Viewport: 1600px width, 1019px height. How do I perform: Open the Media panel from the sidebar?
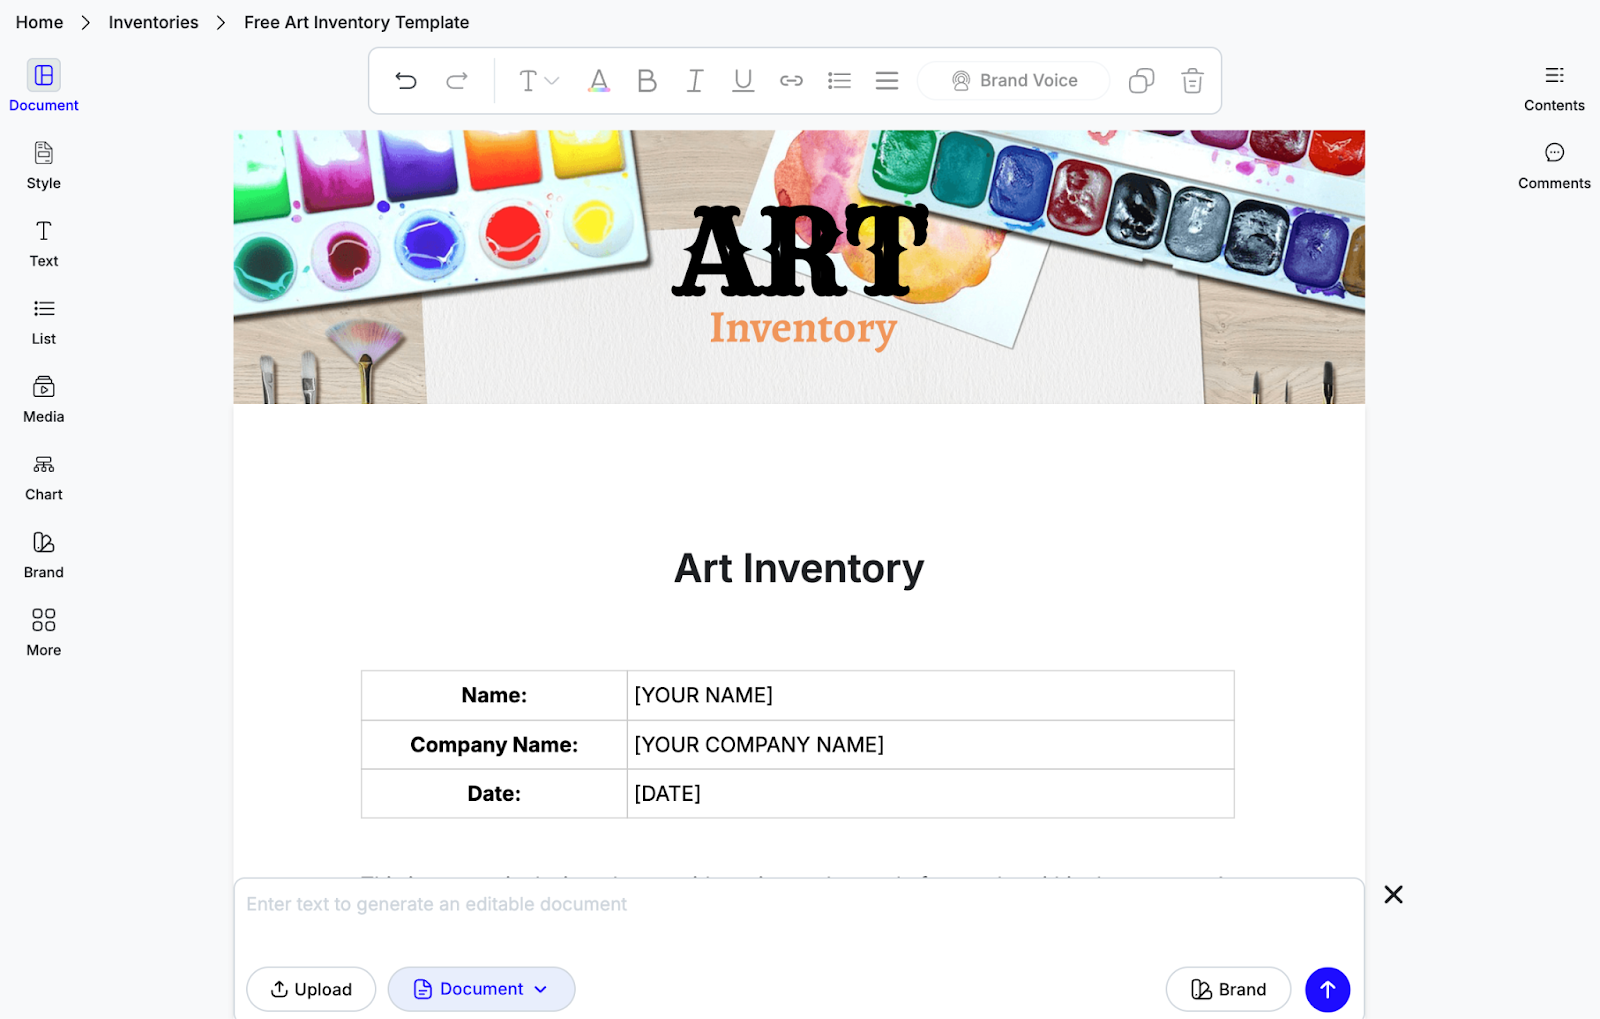tap(42, 398)
